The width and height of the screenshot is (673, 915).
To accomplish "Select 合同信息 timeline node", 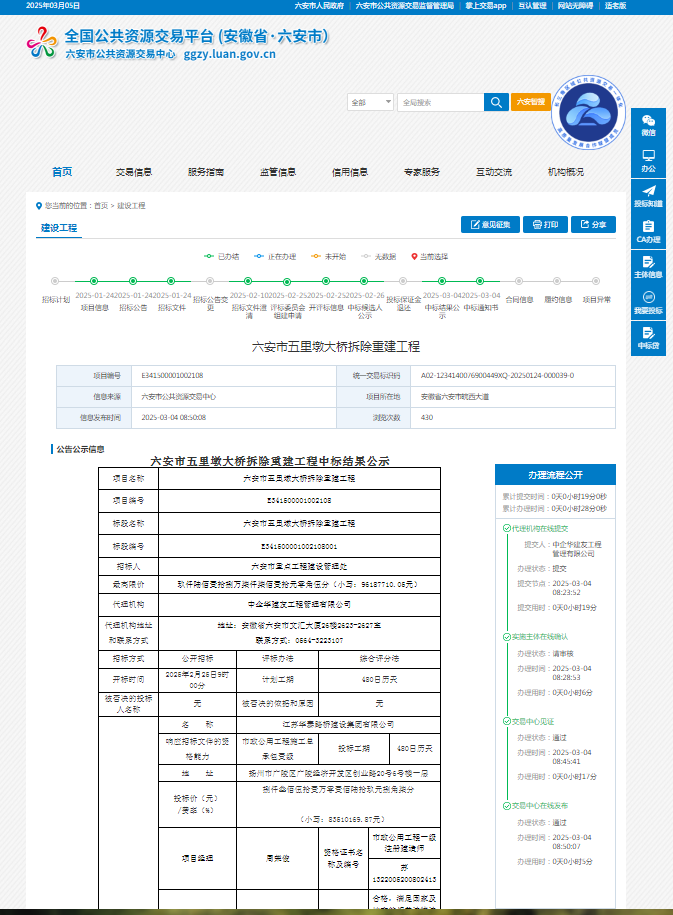I will coord(519,281).
